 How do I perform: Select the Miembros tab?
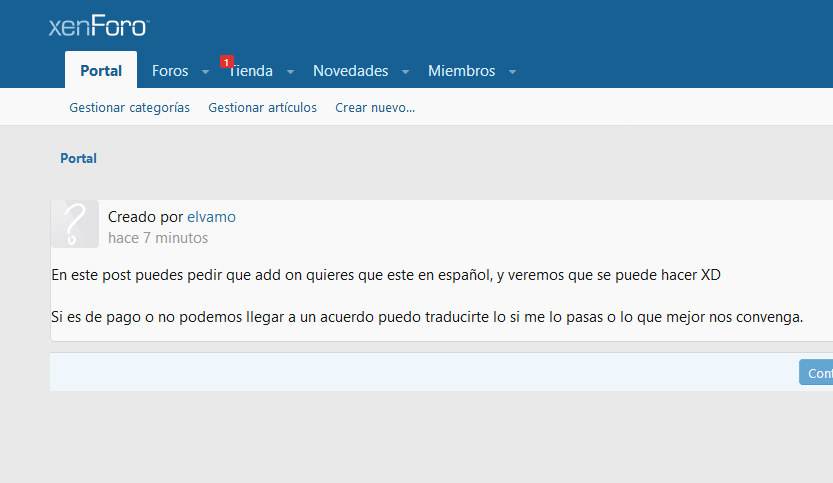pos(461,71)
